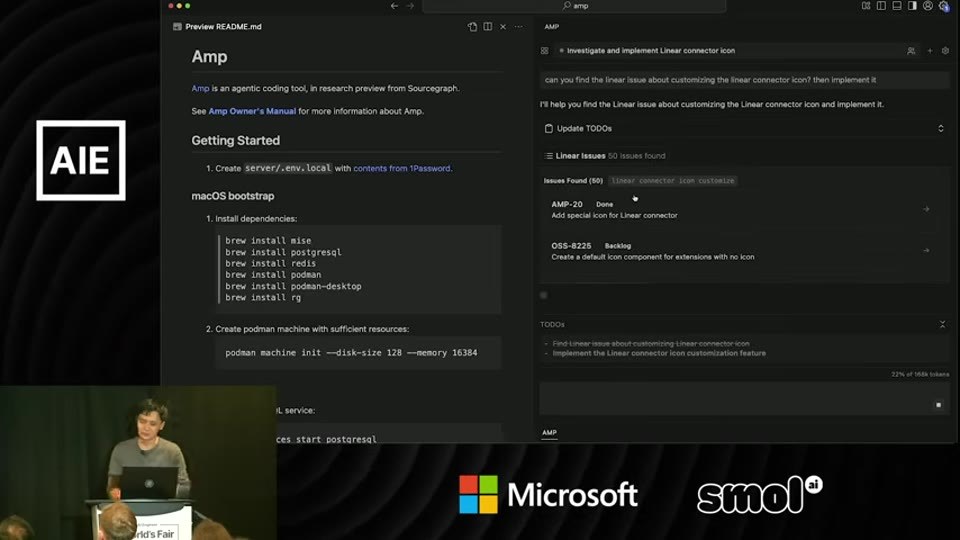Click the thread sharing people icon
Viewport: 960px width, 540px height.
click(911, 51)
